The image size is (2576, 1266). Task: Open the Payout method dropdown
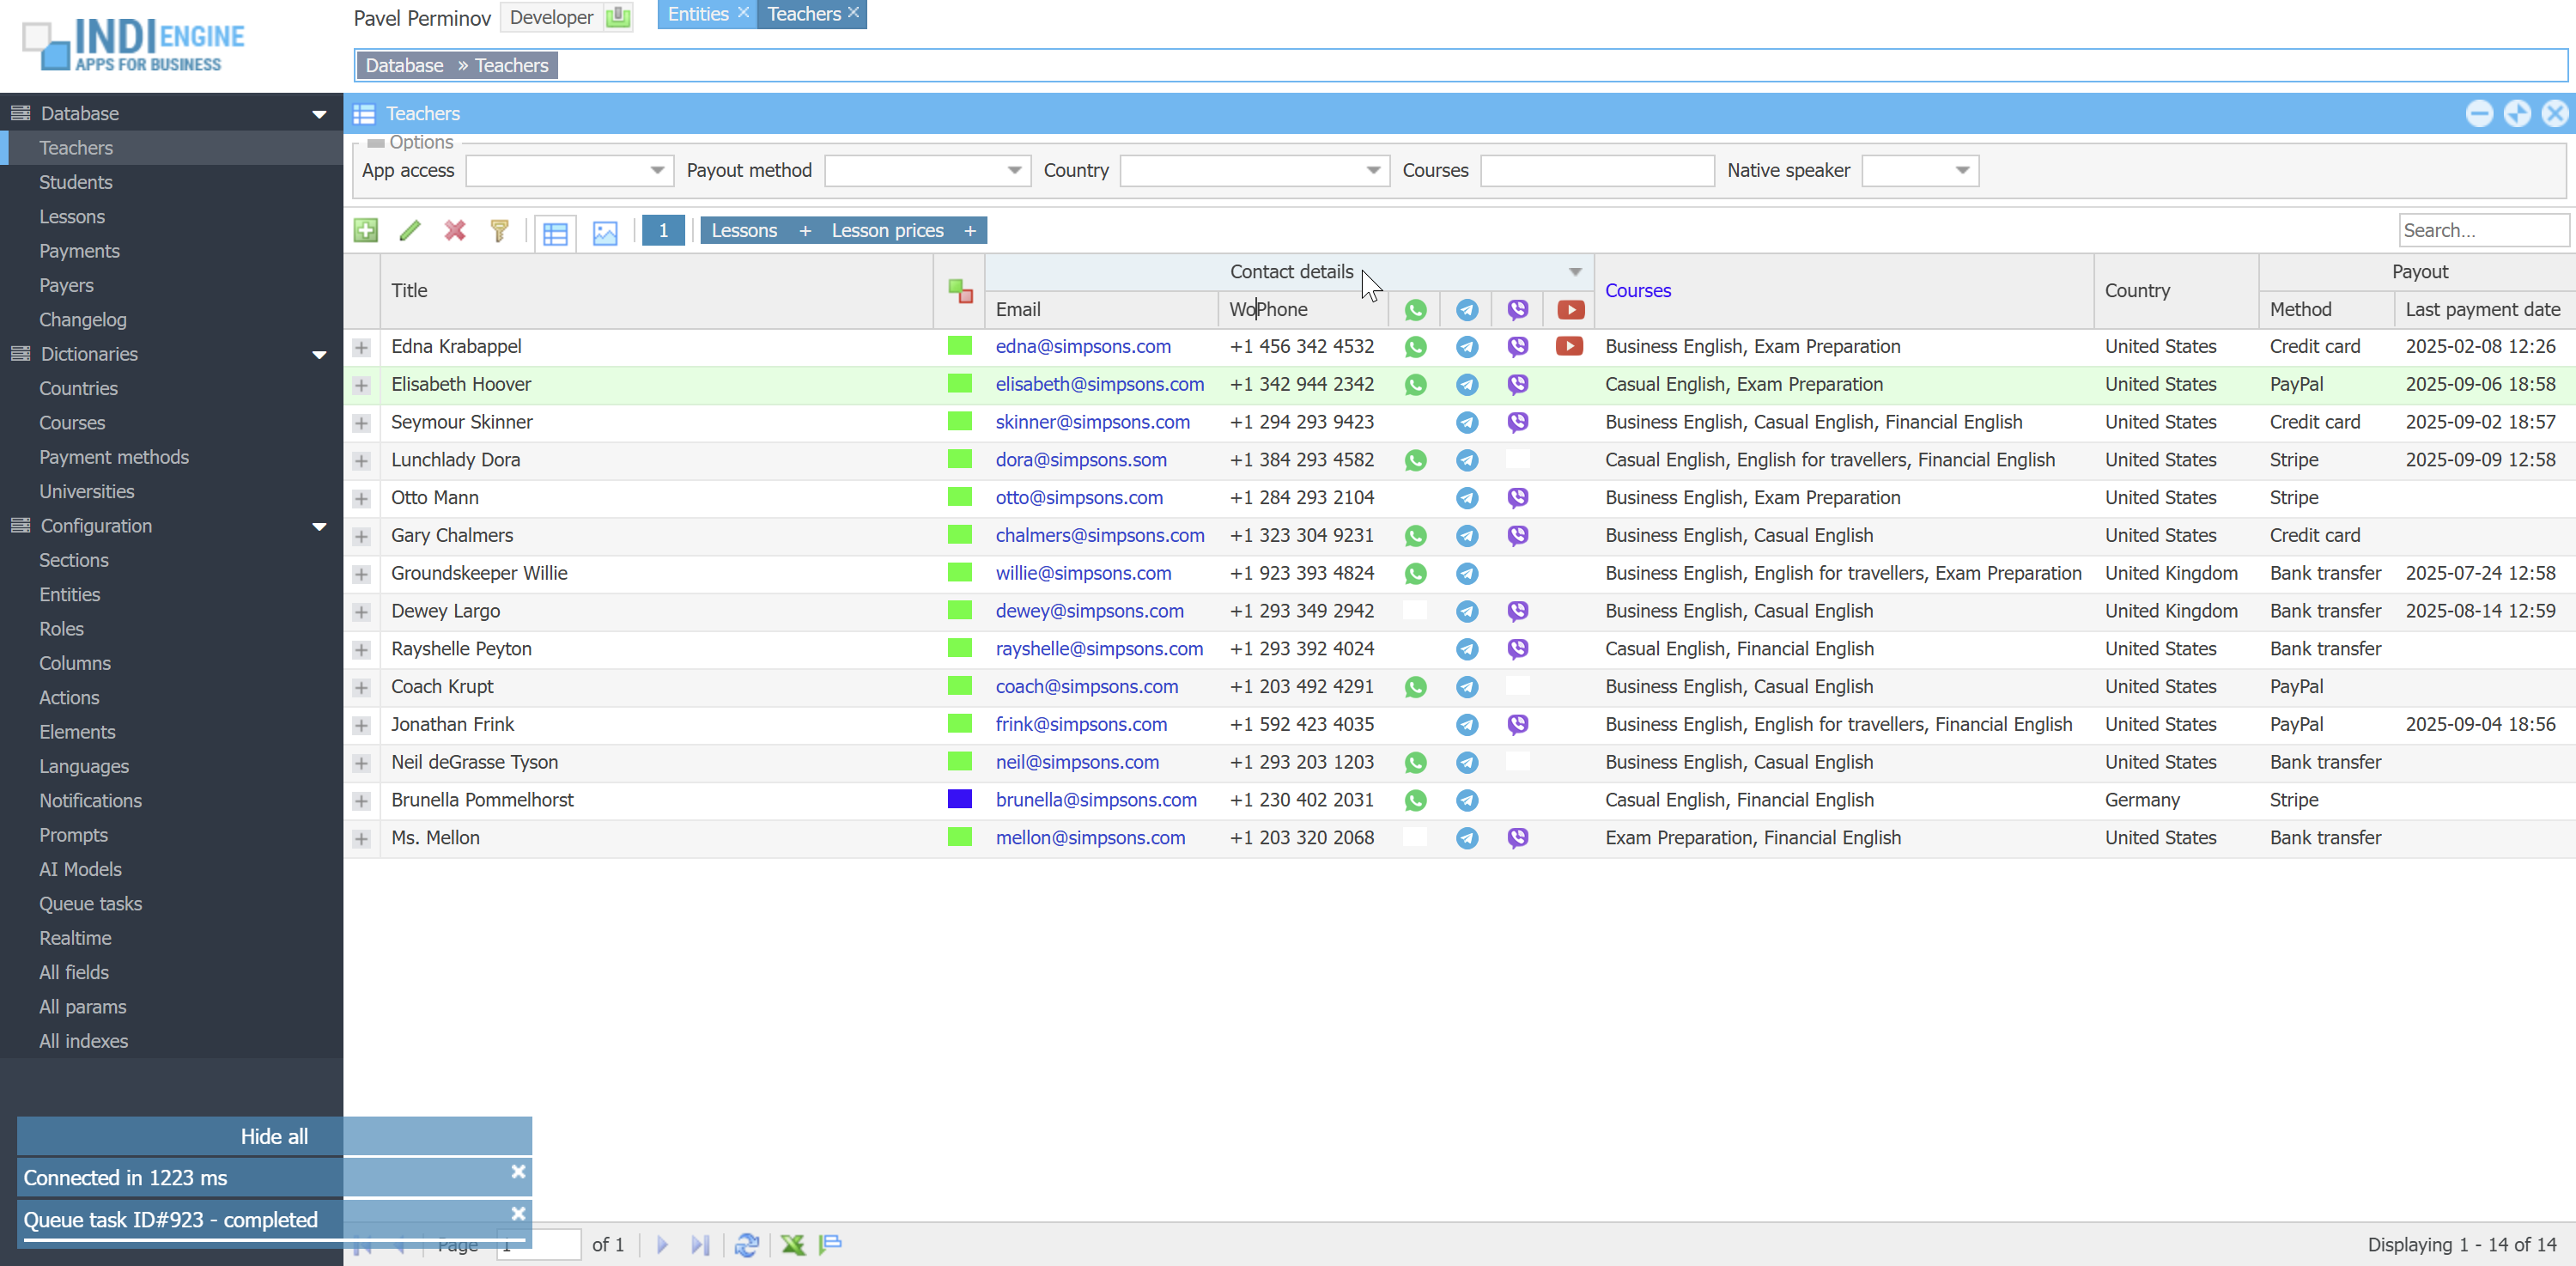[1014, 170]
